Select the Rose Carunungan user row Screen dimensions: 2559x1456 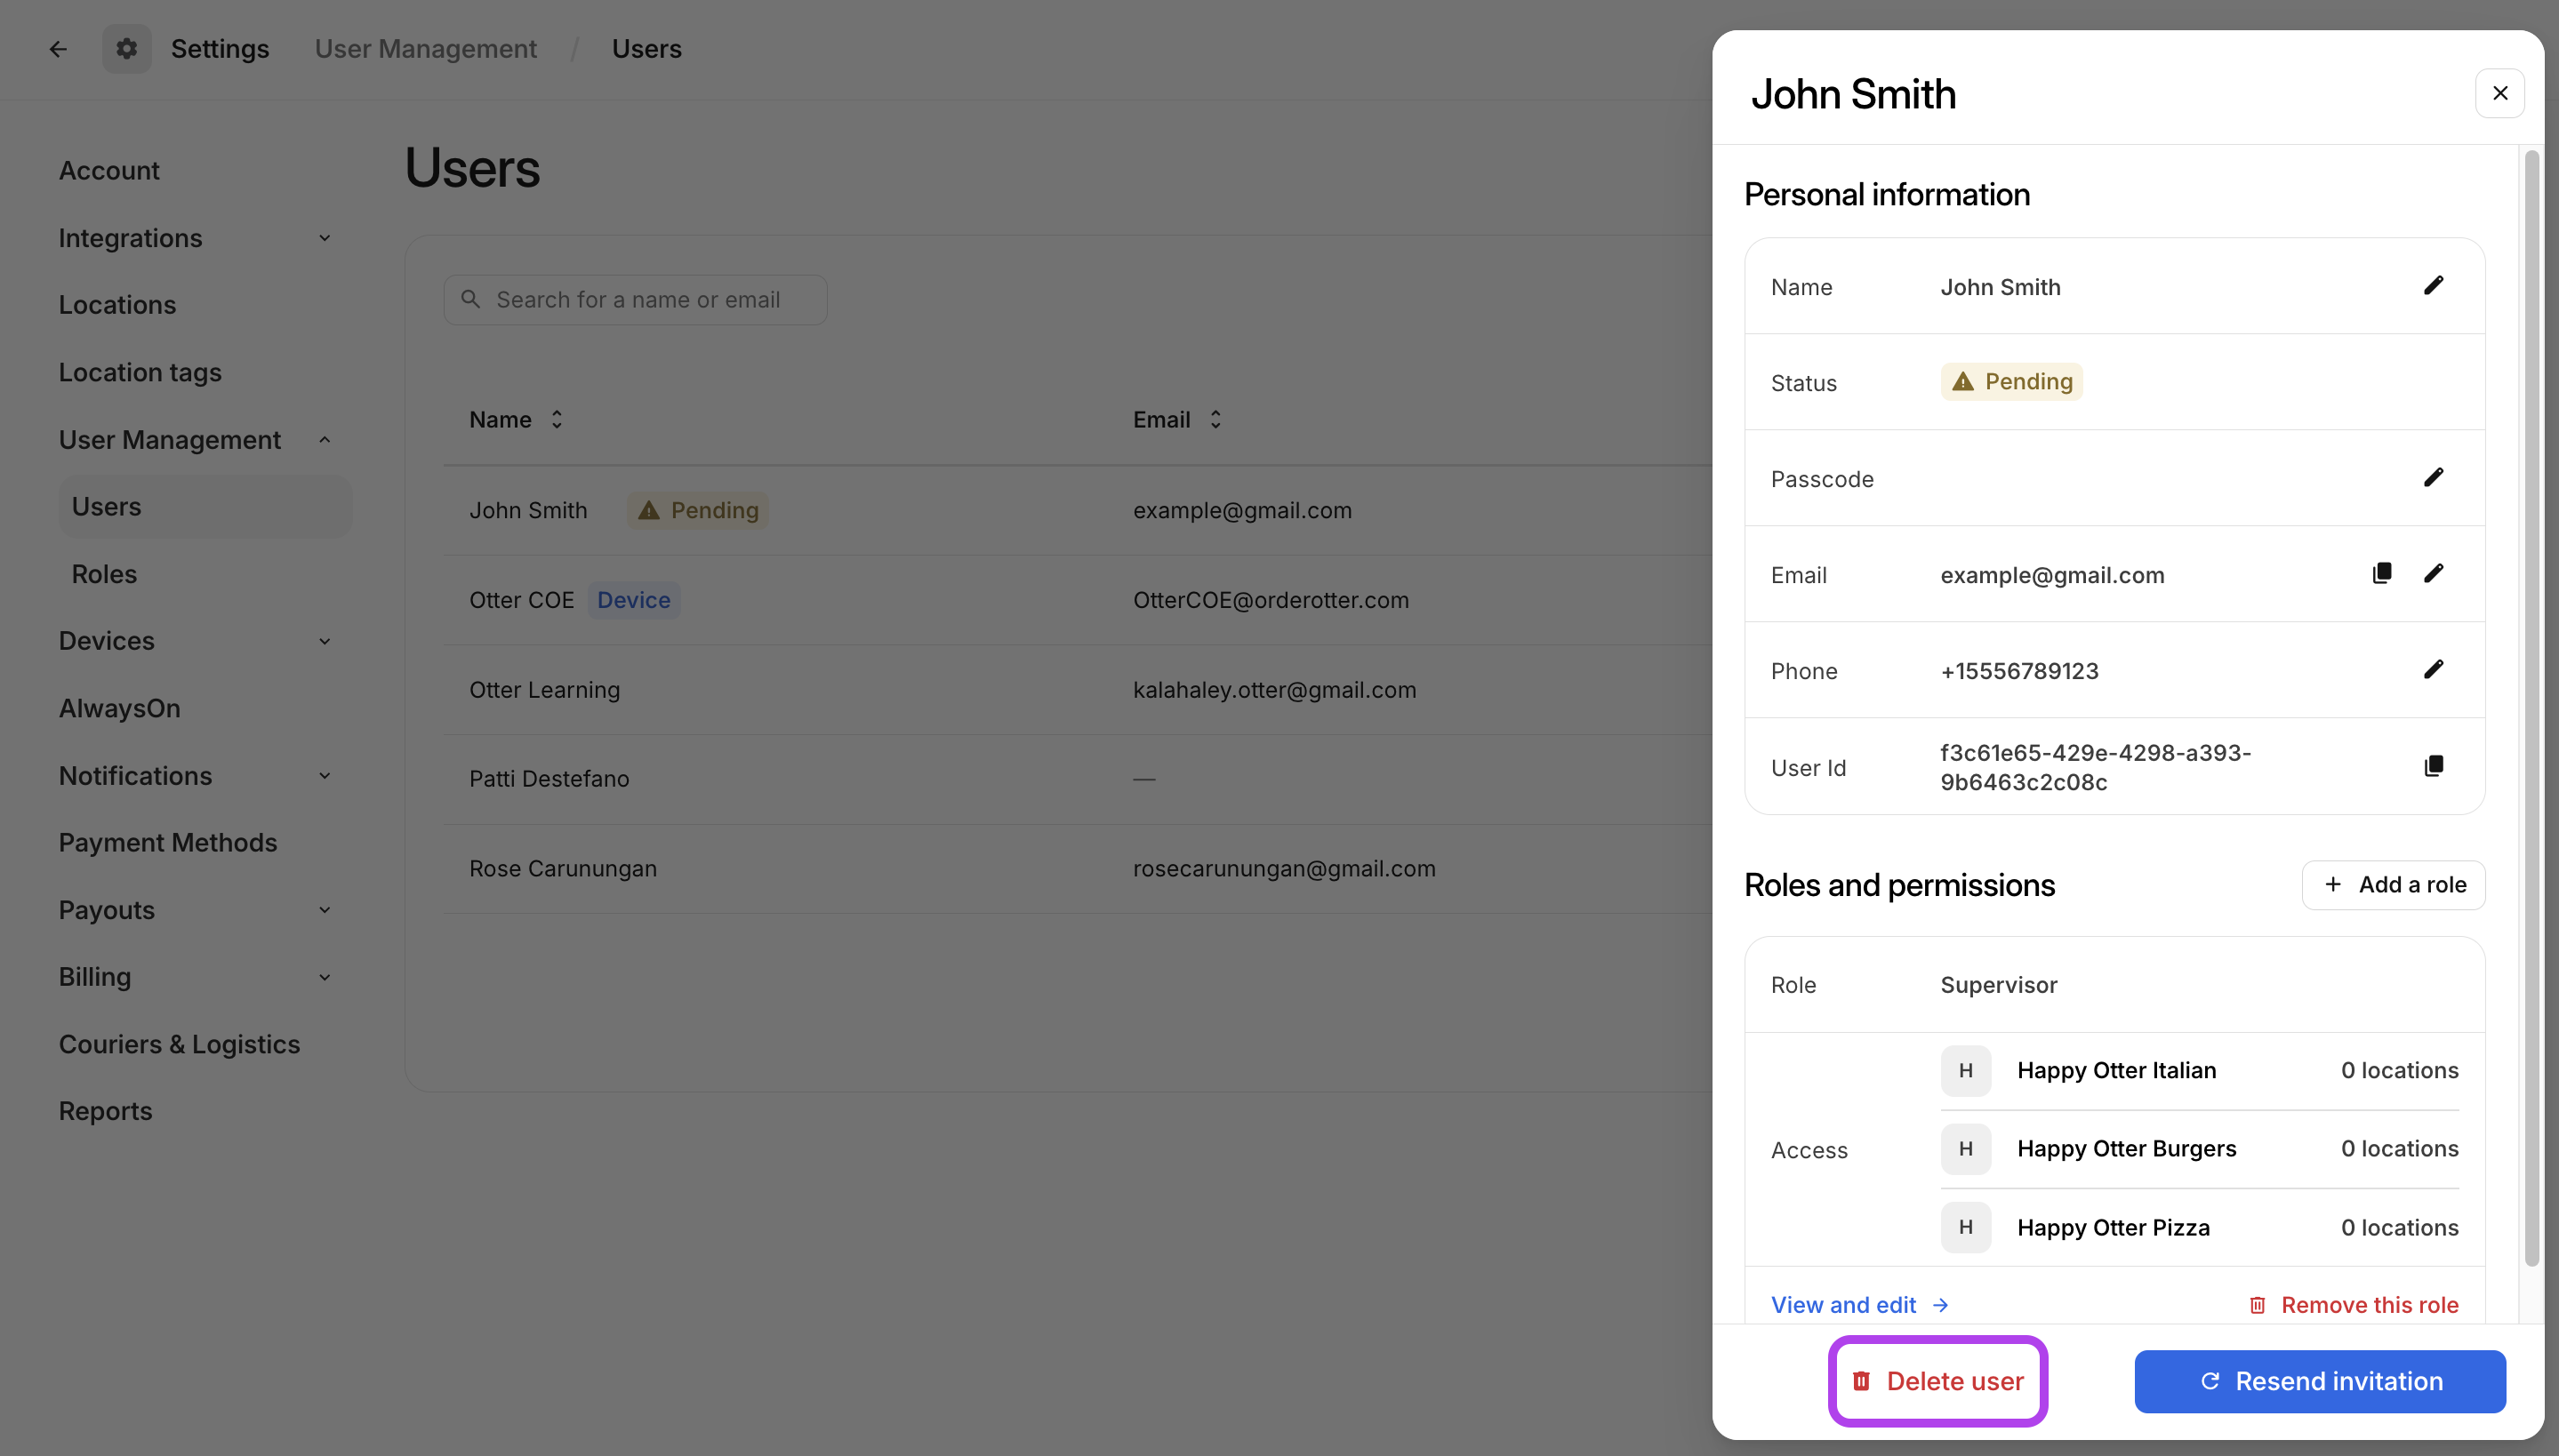[x=1077, y=869]
